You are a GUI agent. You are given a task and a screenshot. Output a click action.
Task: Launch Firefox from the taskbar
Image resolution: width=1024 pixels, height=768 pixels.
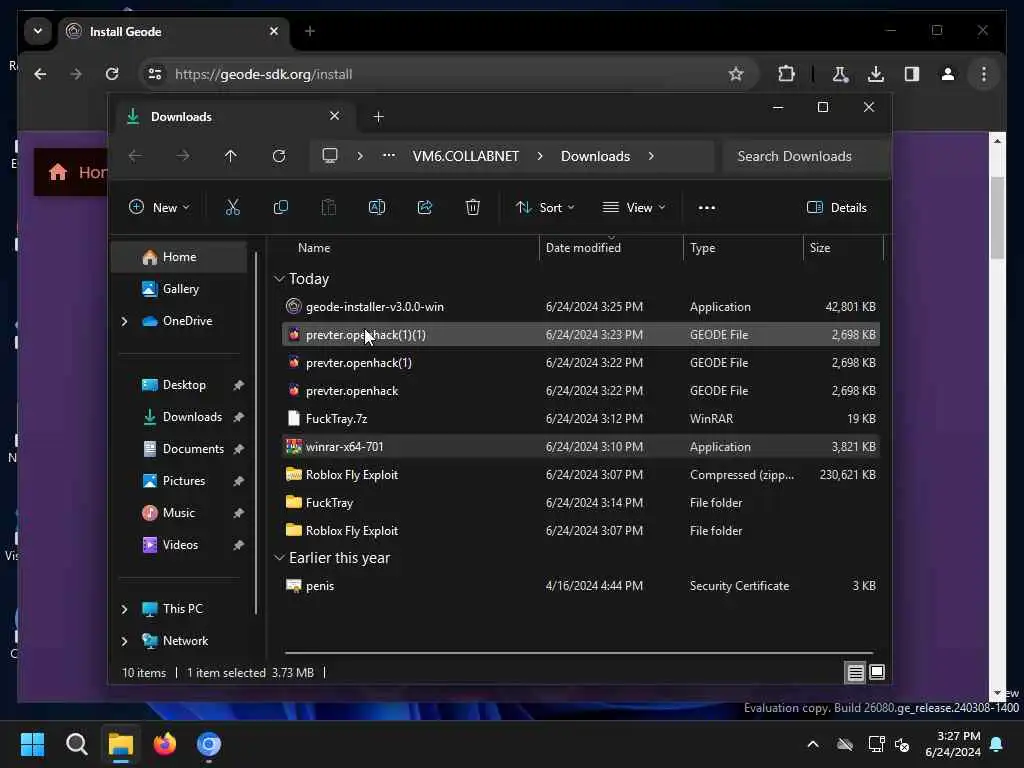tap(165, 744)
